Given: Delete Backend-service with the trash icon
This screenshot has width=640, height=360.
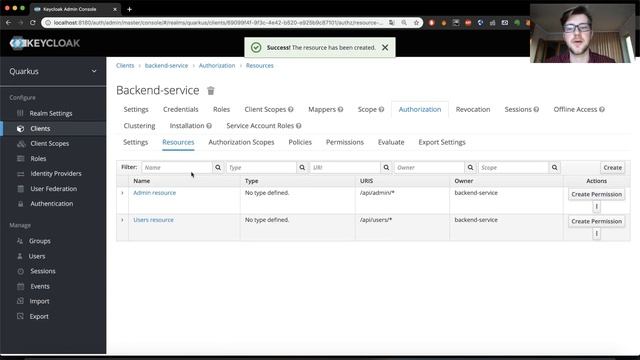Looking at the screenshot, I should (x=211, y=91).
